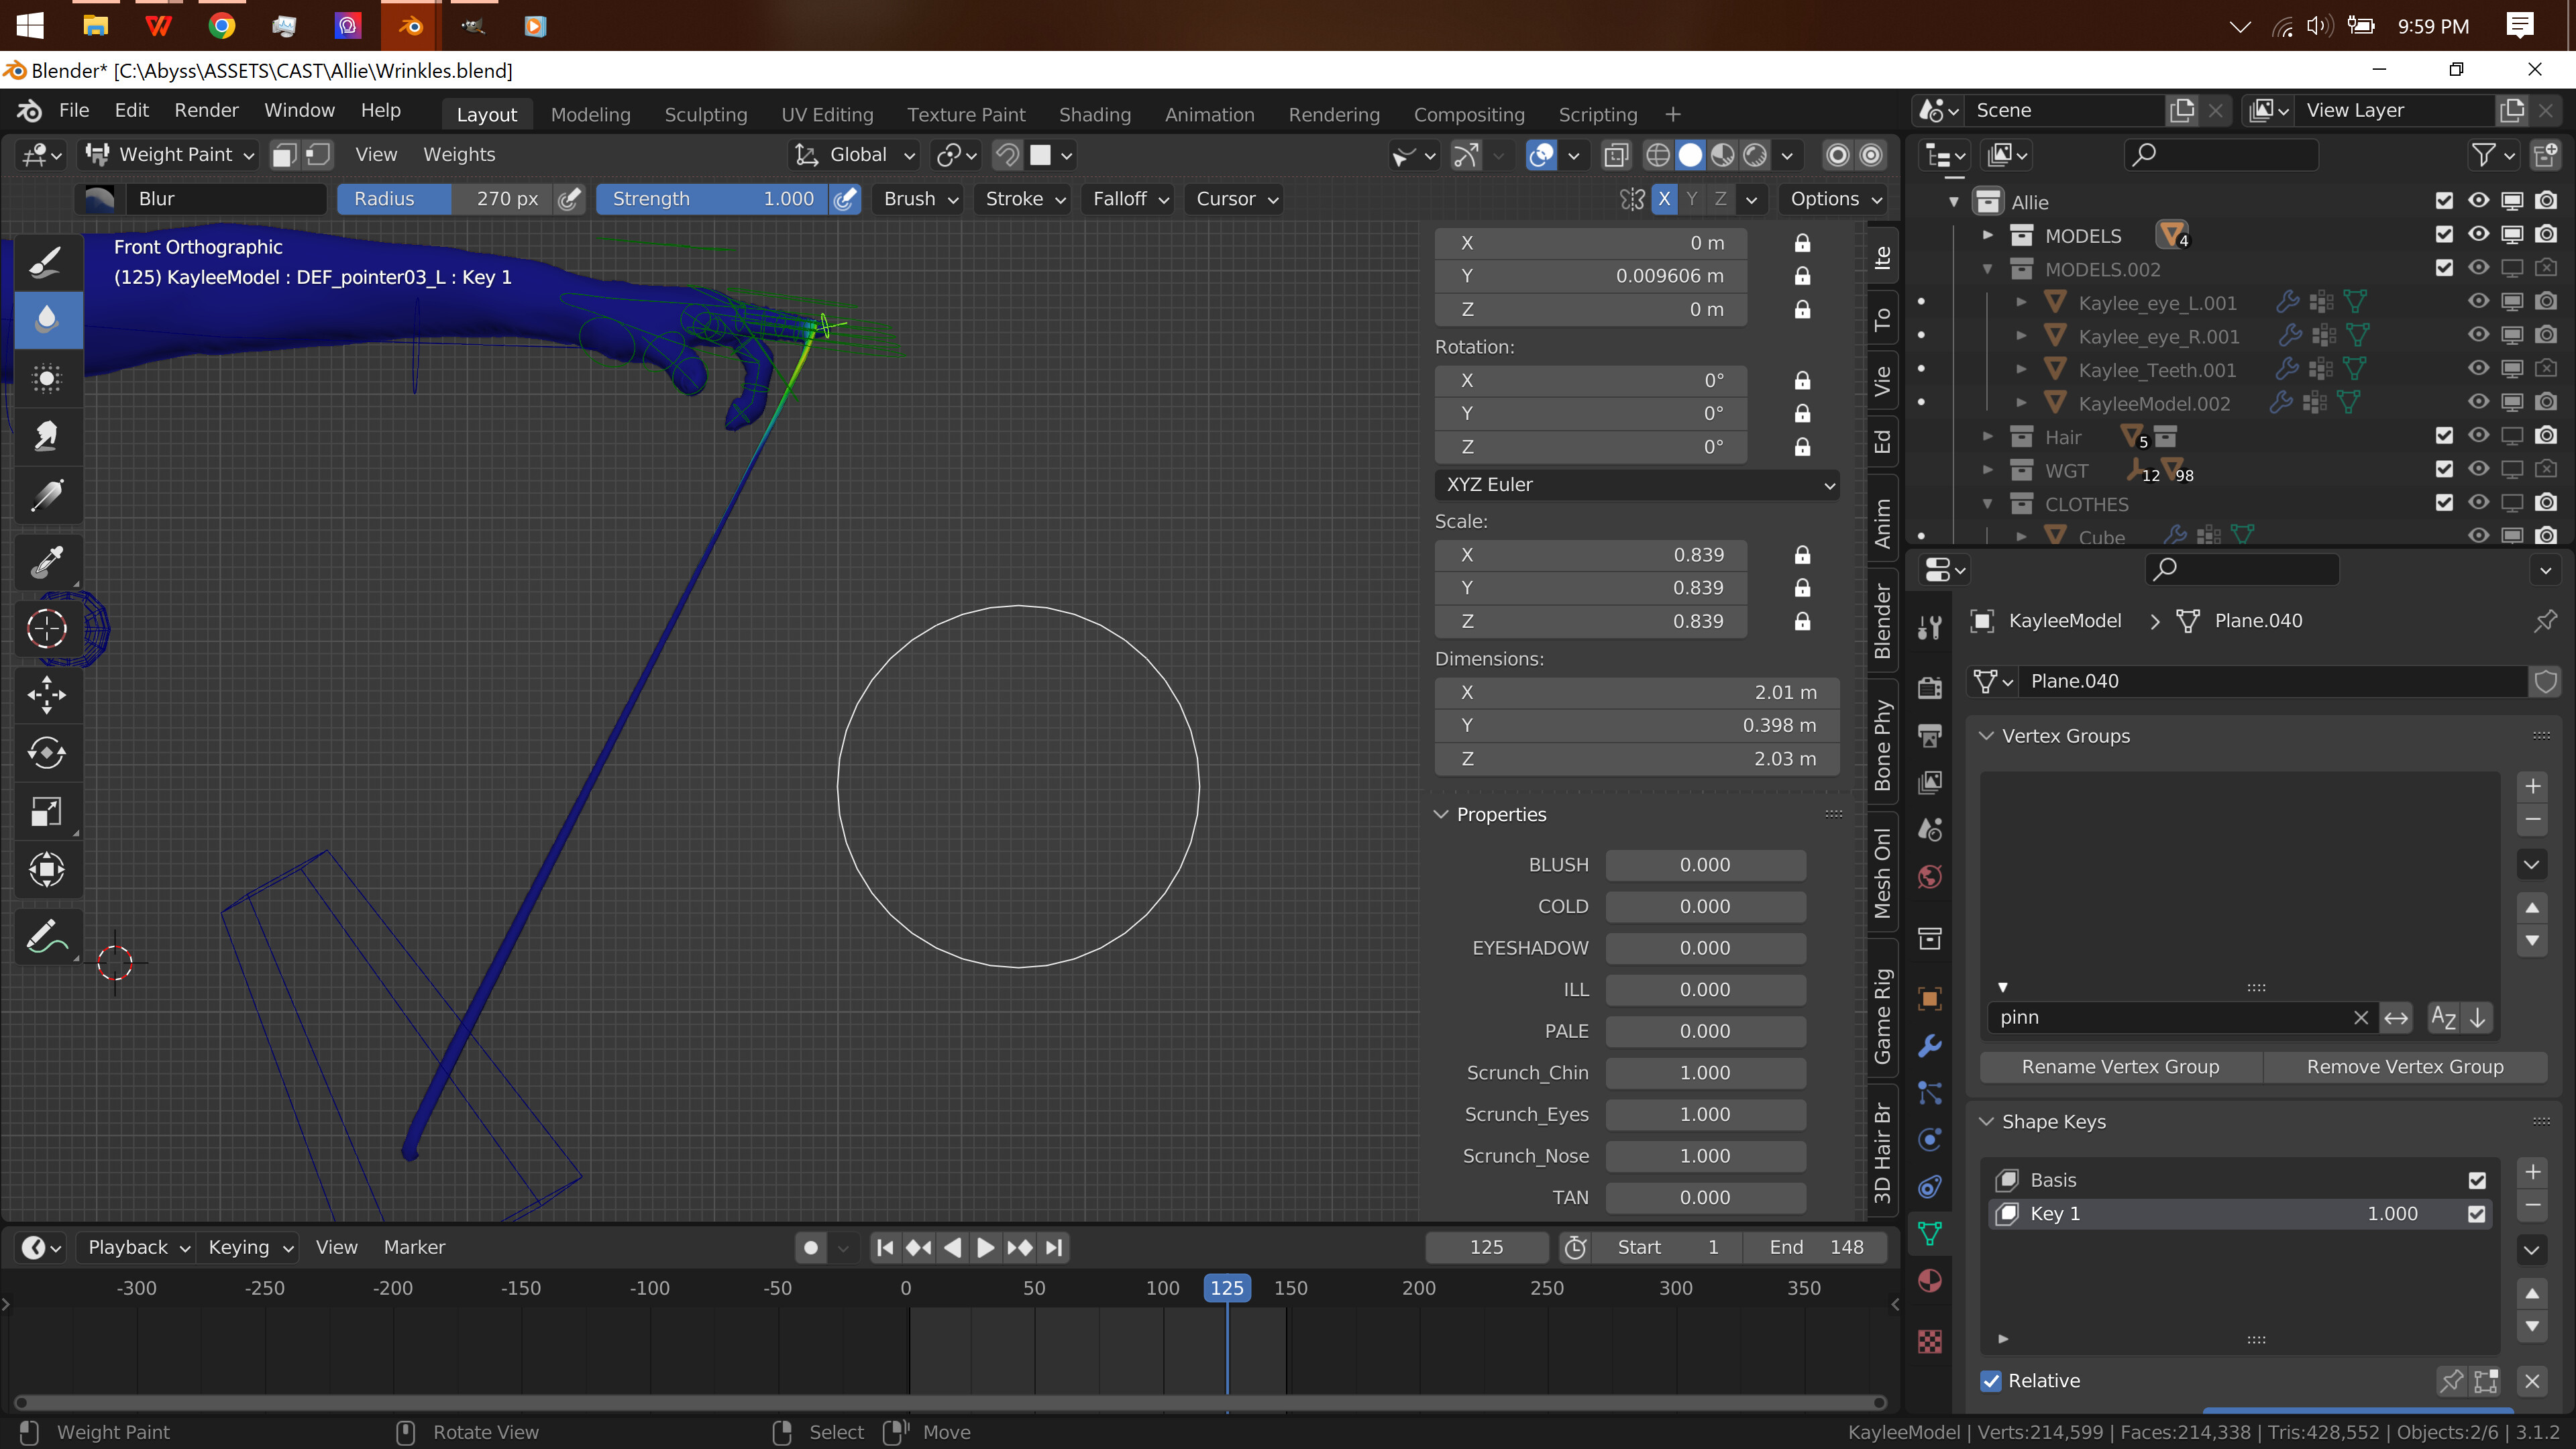Expand the Hair collection in outliner

pyautogui.click(x=1988, y=437)
